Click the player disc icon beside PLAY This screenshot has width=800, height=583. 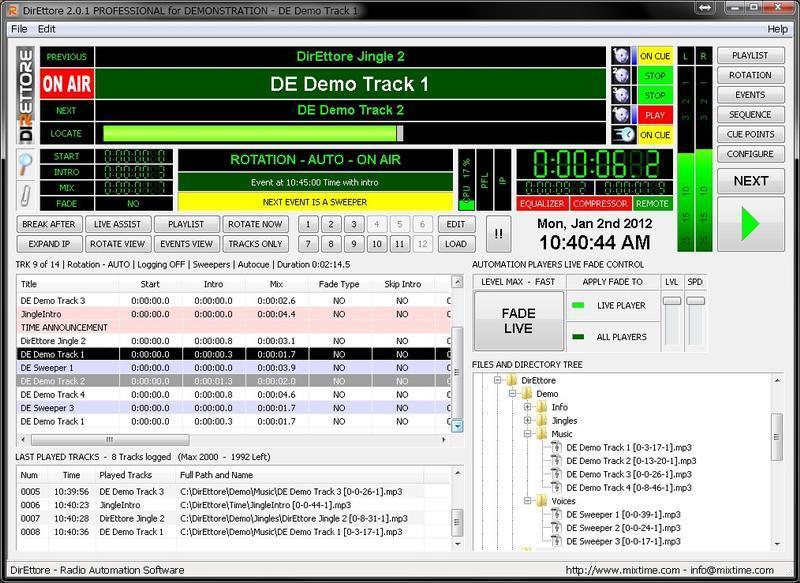621,115
